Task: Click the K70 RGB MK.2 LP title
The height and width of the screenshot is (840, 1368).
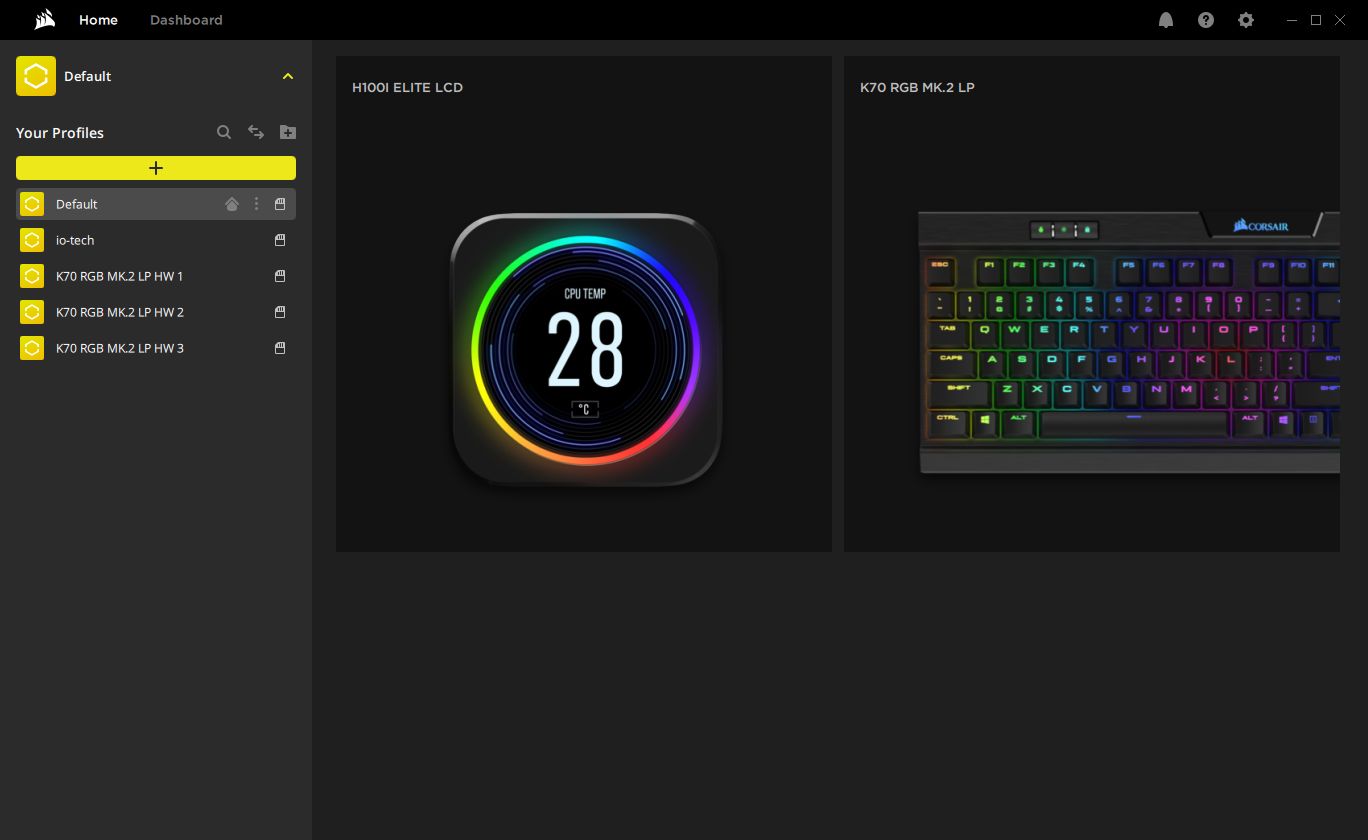Action: point(917,88)
